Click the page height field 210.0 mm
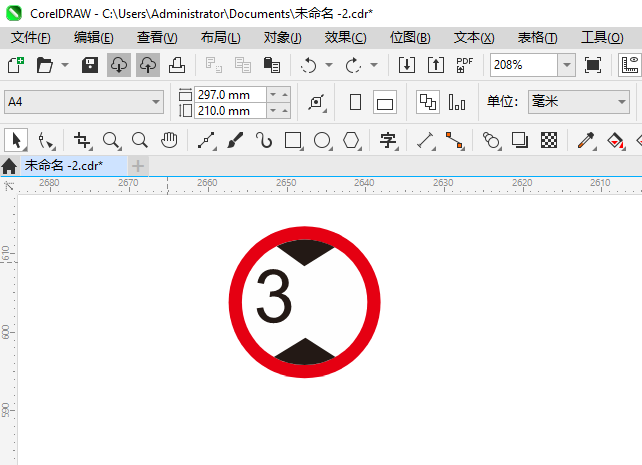This screenshot has width=642, height=465. pos(230,111)
